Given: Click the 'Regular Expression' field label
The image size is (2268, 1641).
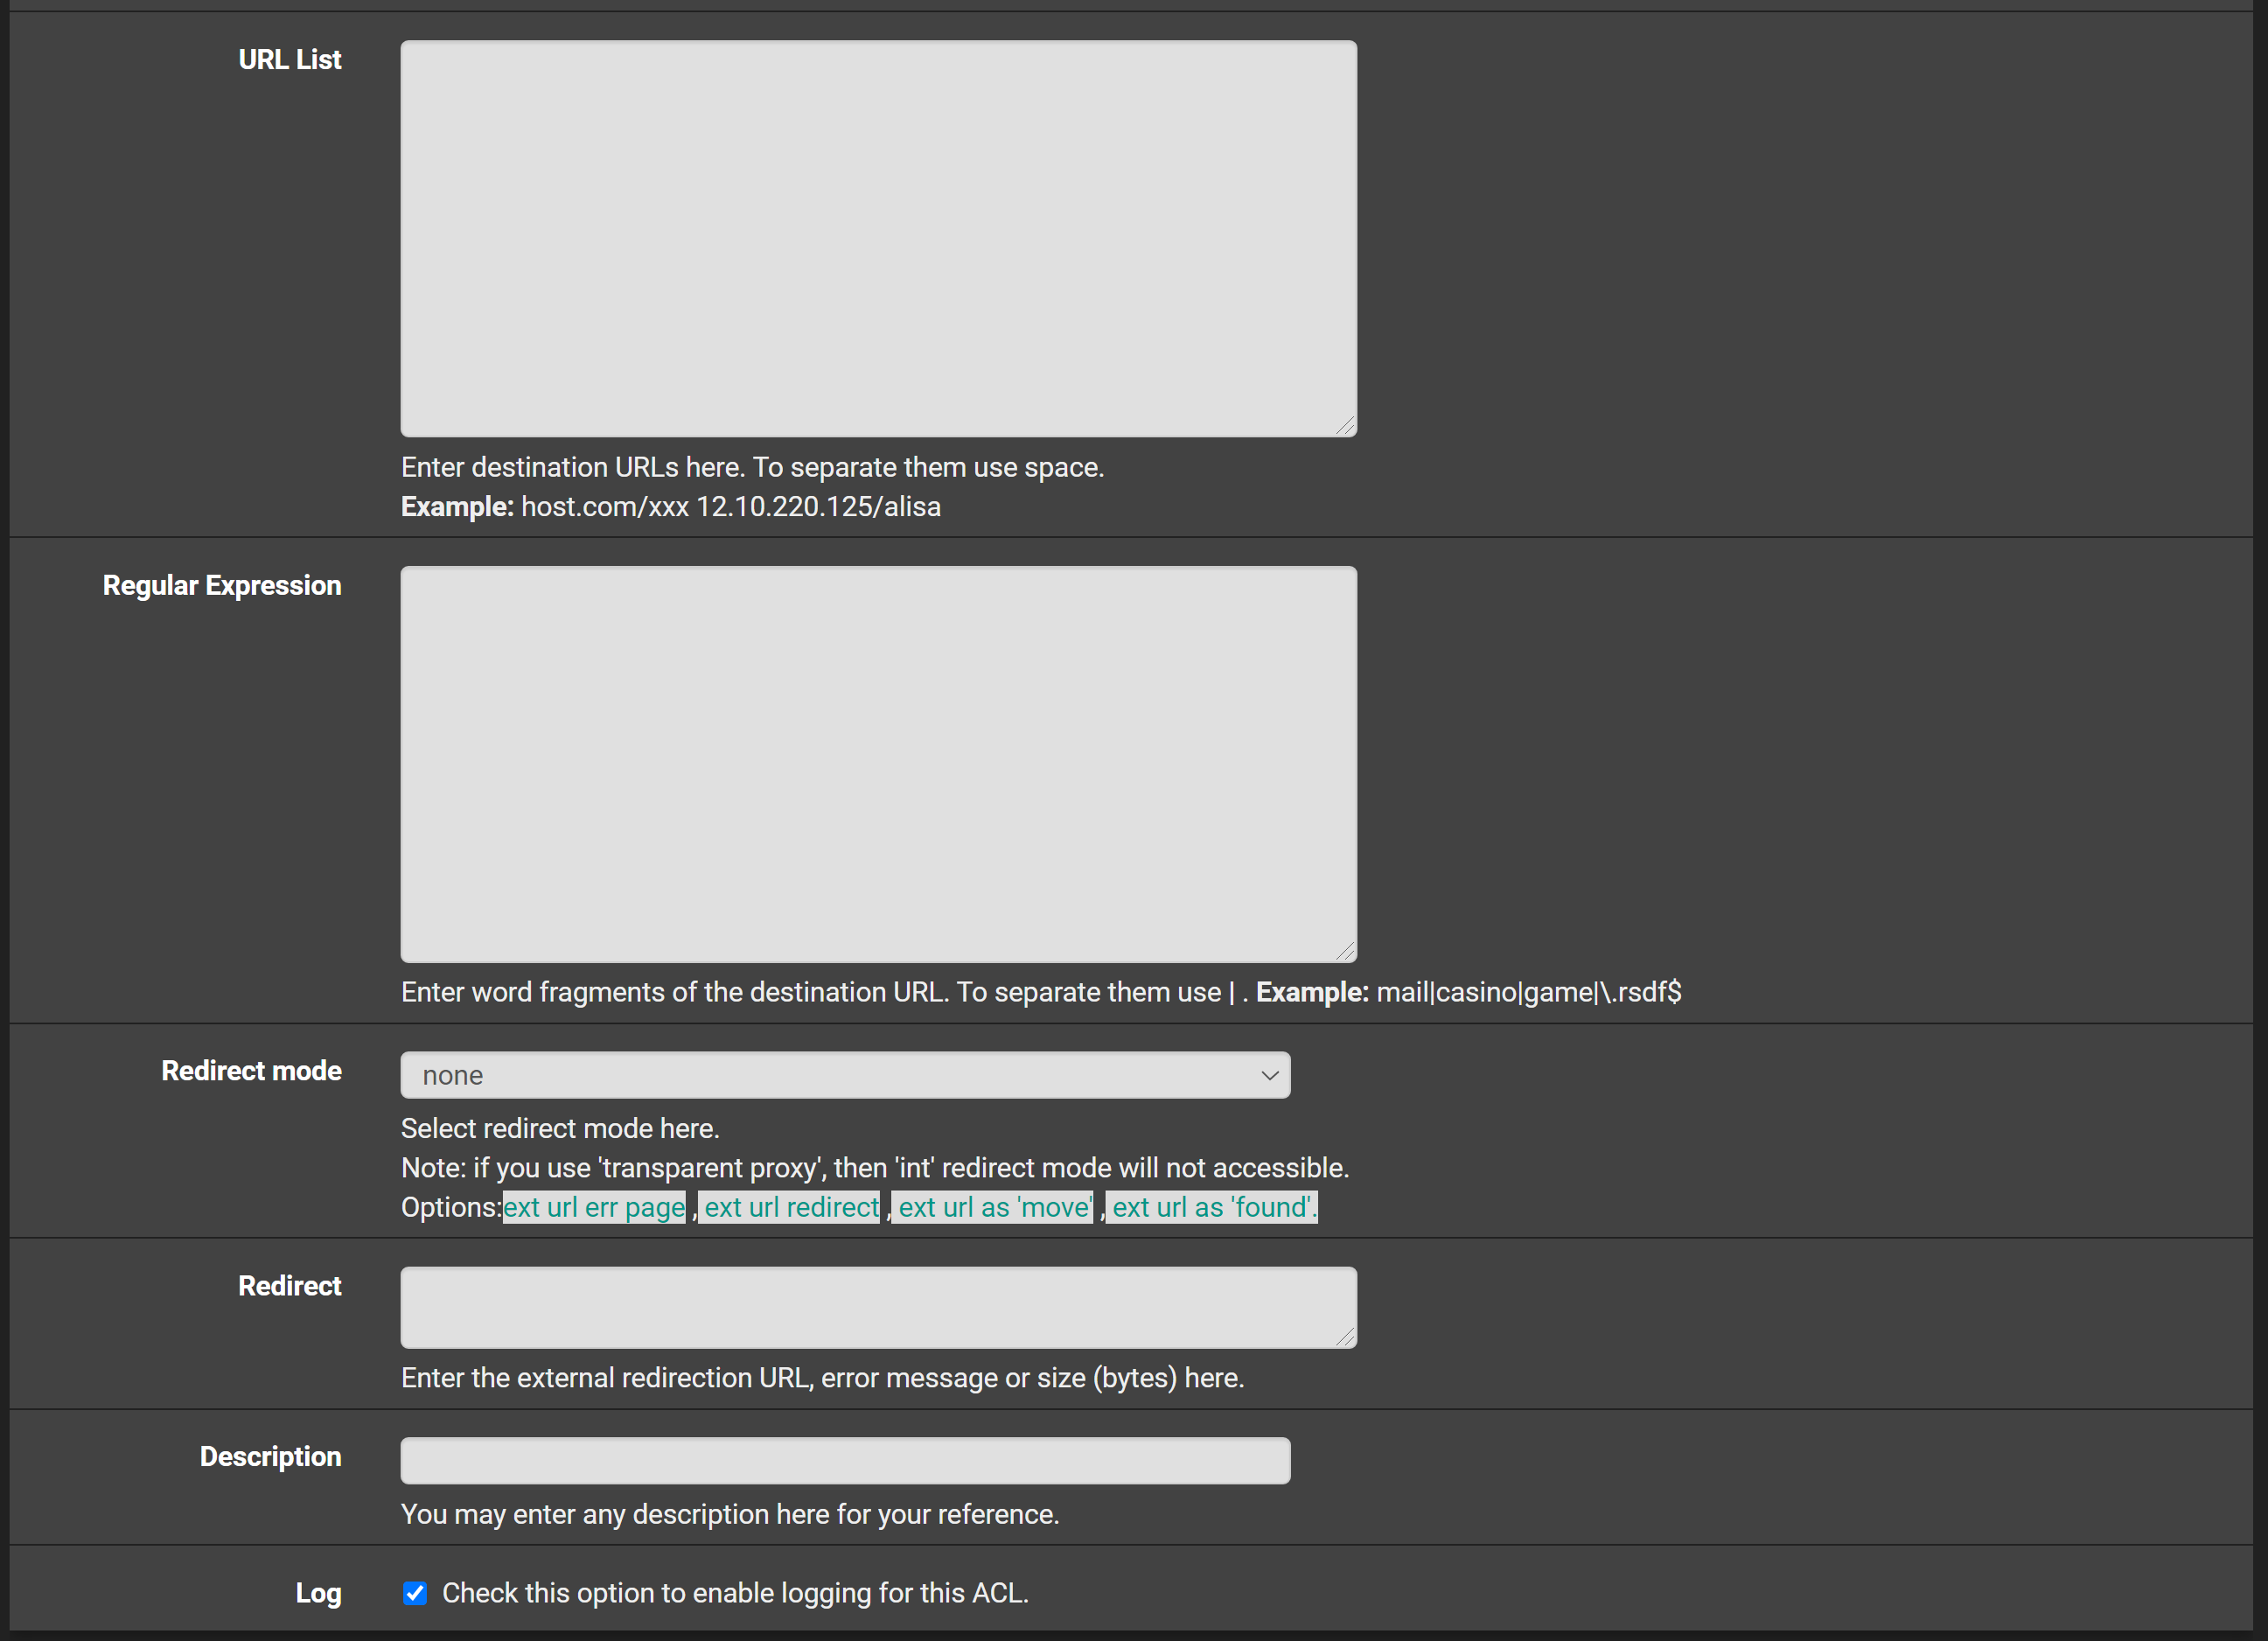Looking at the screenshot, I should (x=222, y=585).
